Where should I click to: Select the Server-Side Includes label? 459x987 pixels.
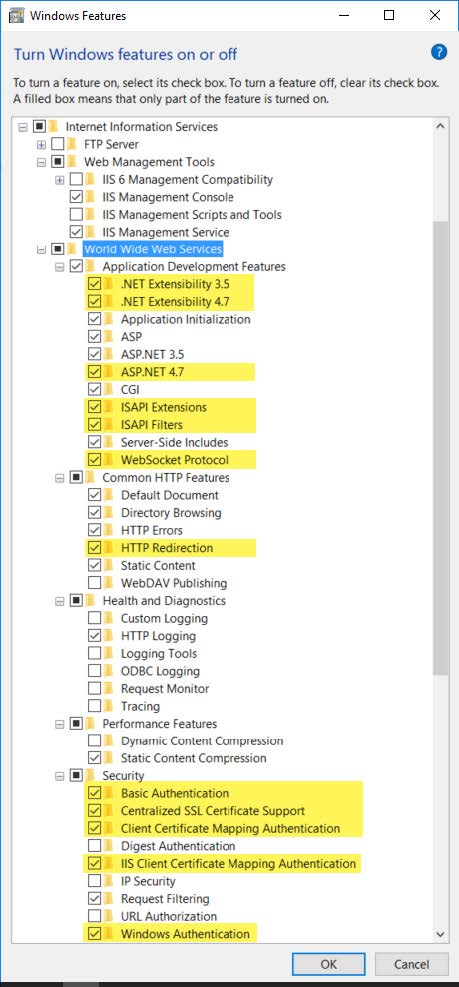click(174, 443)
